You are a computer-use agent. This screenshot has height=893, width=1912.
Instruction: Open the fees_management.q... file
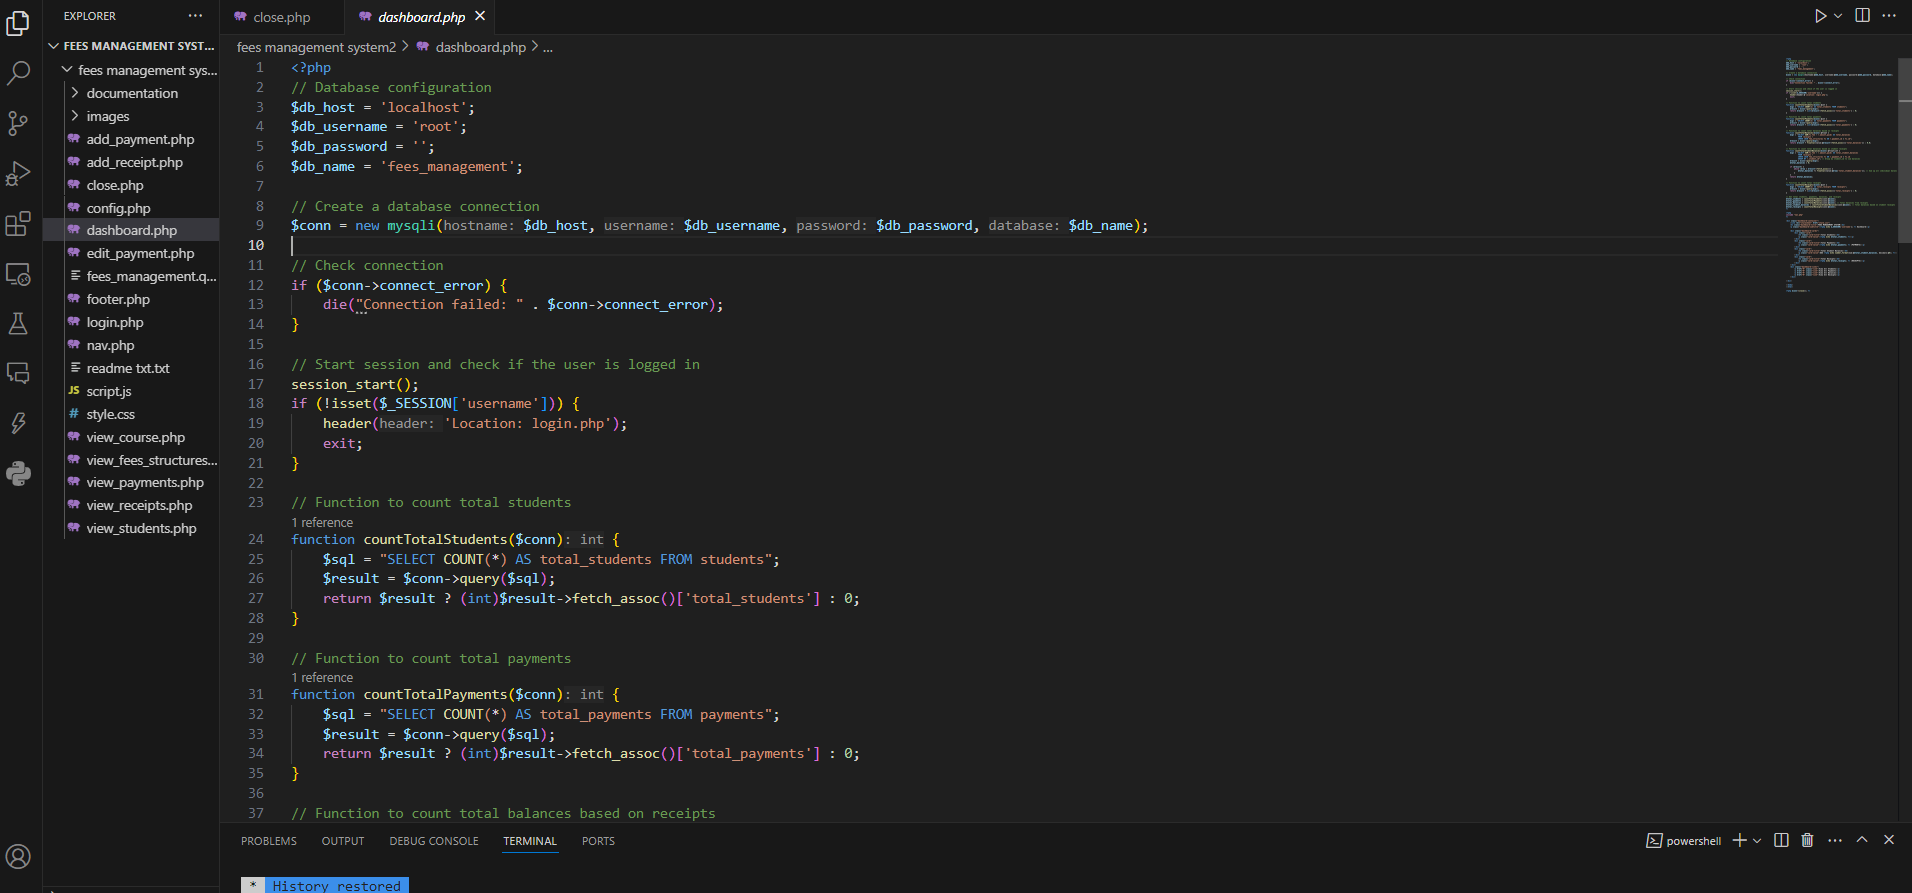[x=131, y=276]
